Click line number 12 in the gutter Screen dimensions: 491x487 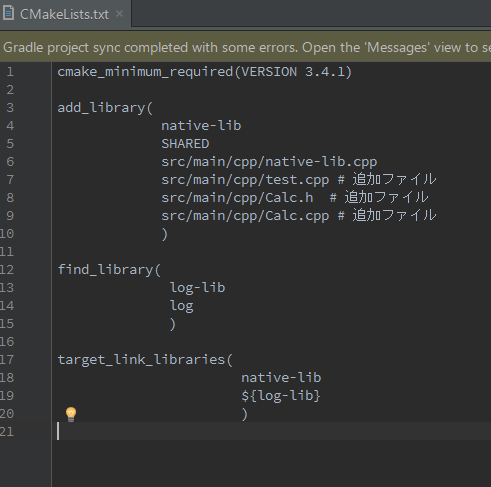pyautogui.click(x=7, y=270)
